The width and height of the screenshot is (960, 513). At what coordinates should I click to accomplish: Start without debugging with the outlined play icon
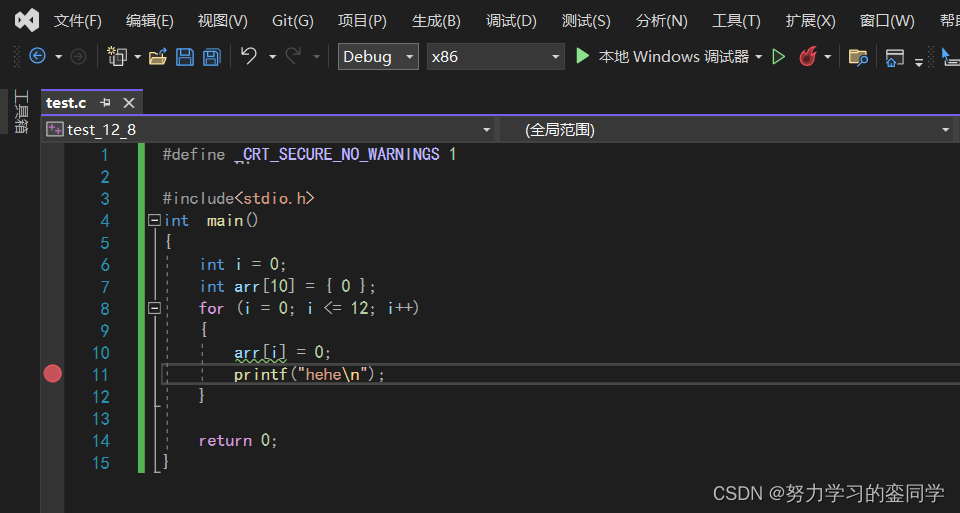pos(779,57)
